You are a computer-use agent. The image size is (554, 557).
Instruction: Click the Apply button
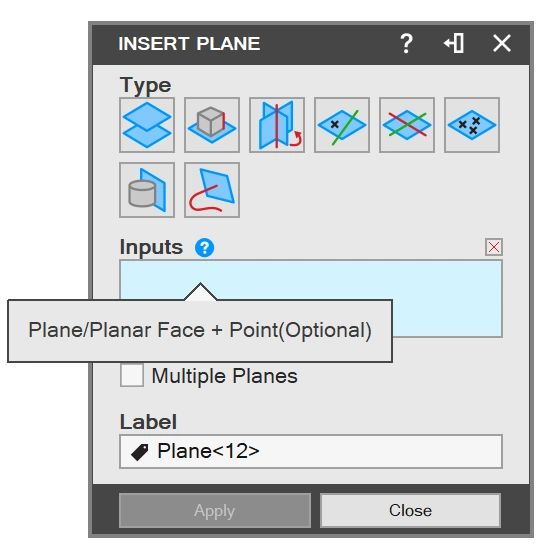coord(215,510)
